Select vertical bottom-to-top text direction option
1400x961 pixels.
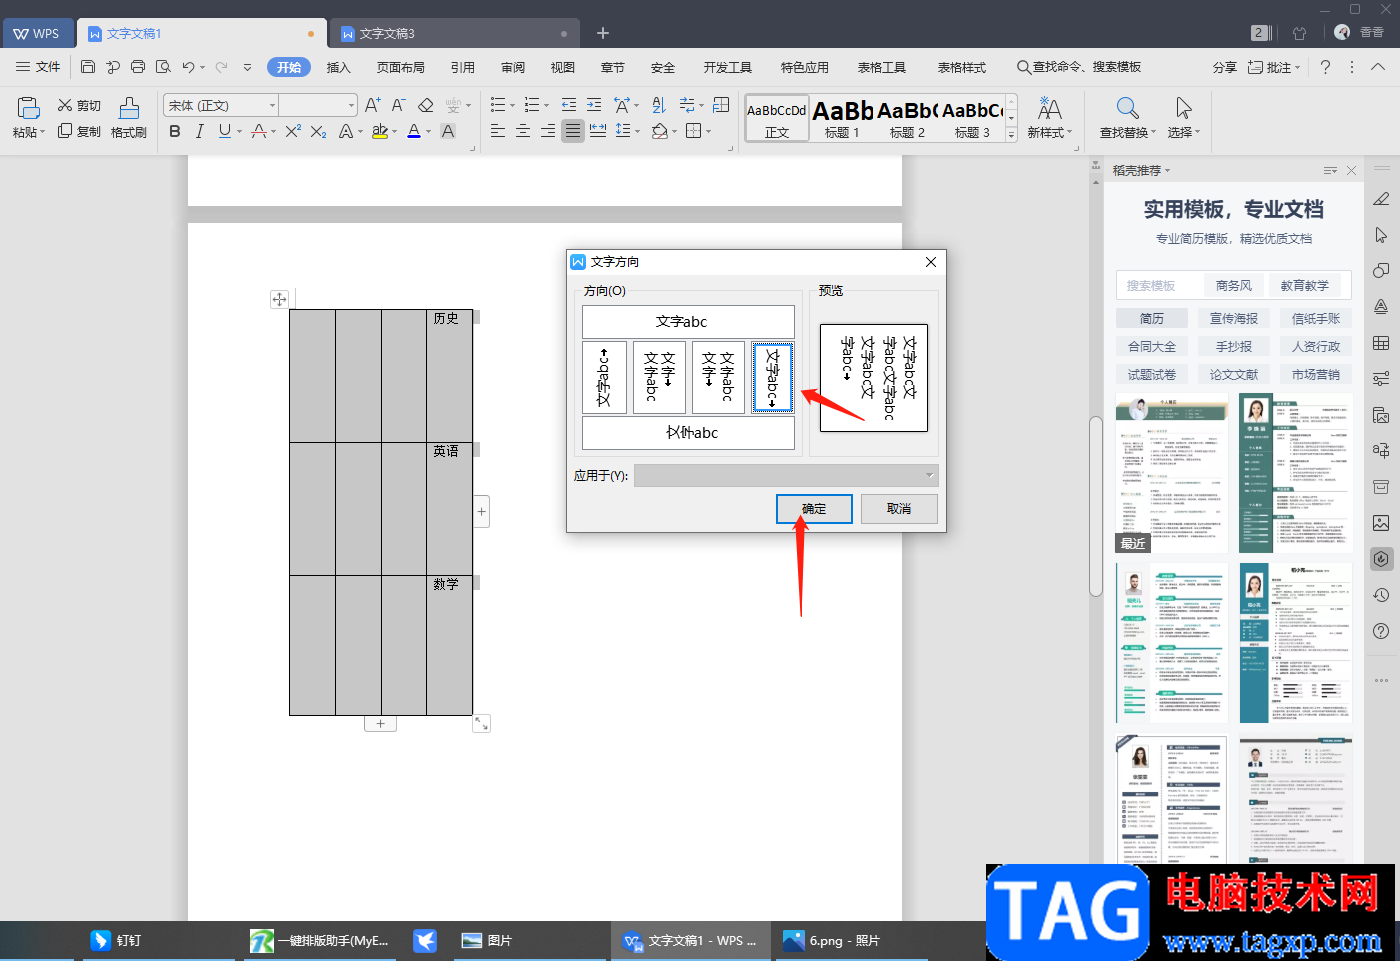604,377
